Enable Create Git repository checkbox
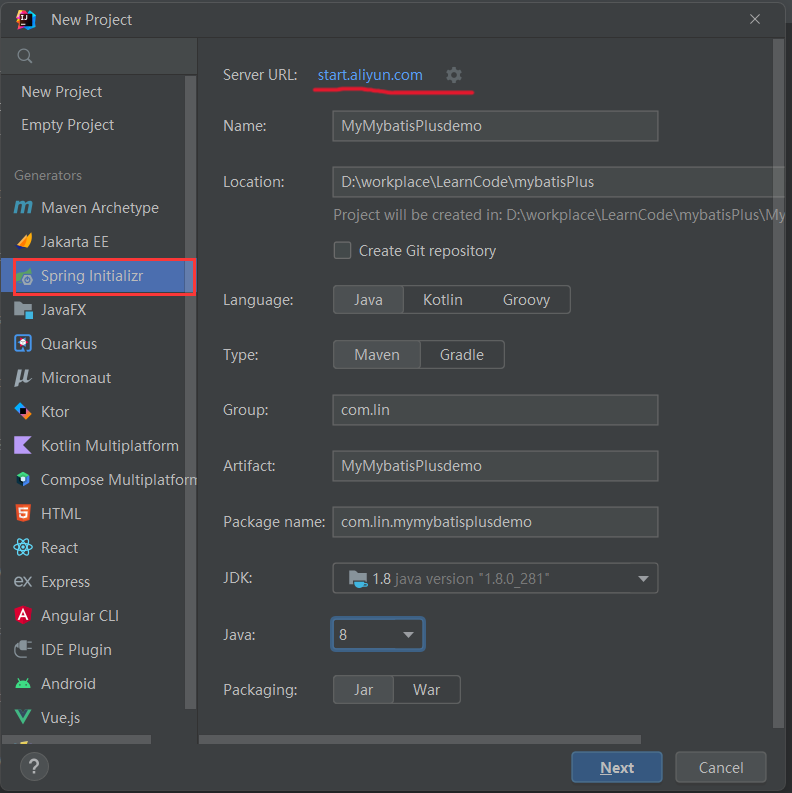 342,250
